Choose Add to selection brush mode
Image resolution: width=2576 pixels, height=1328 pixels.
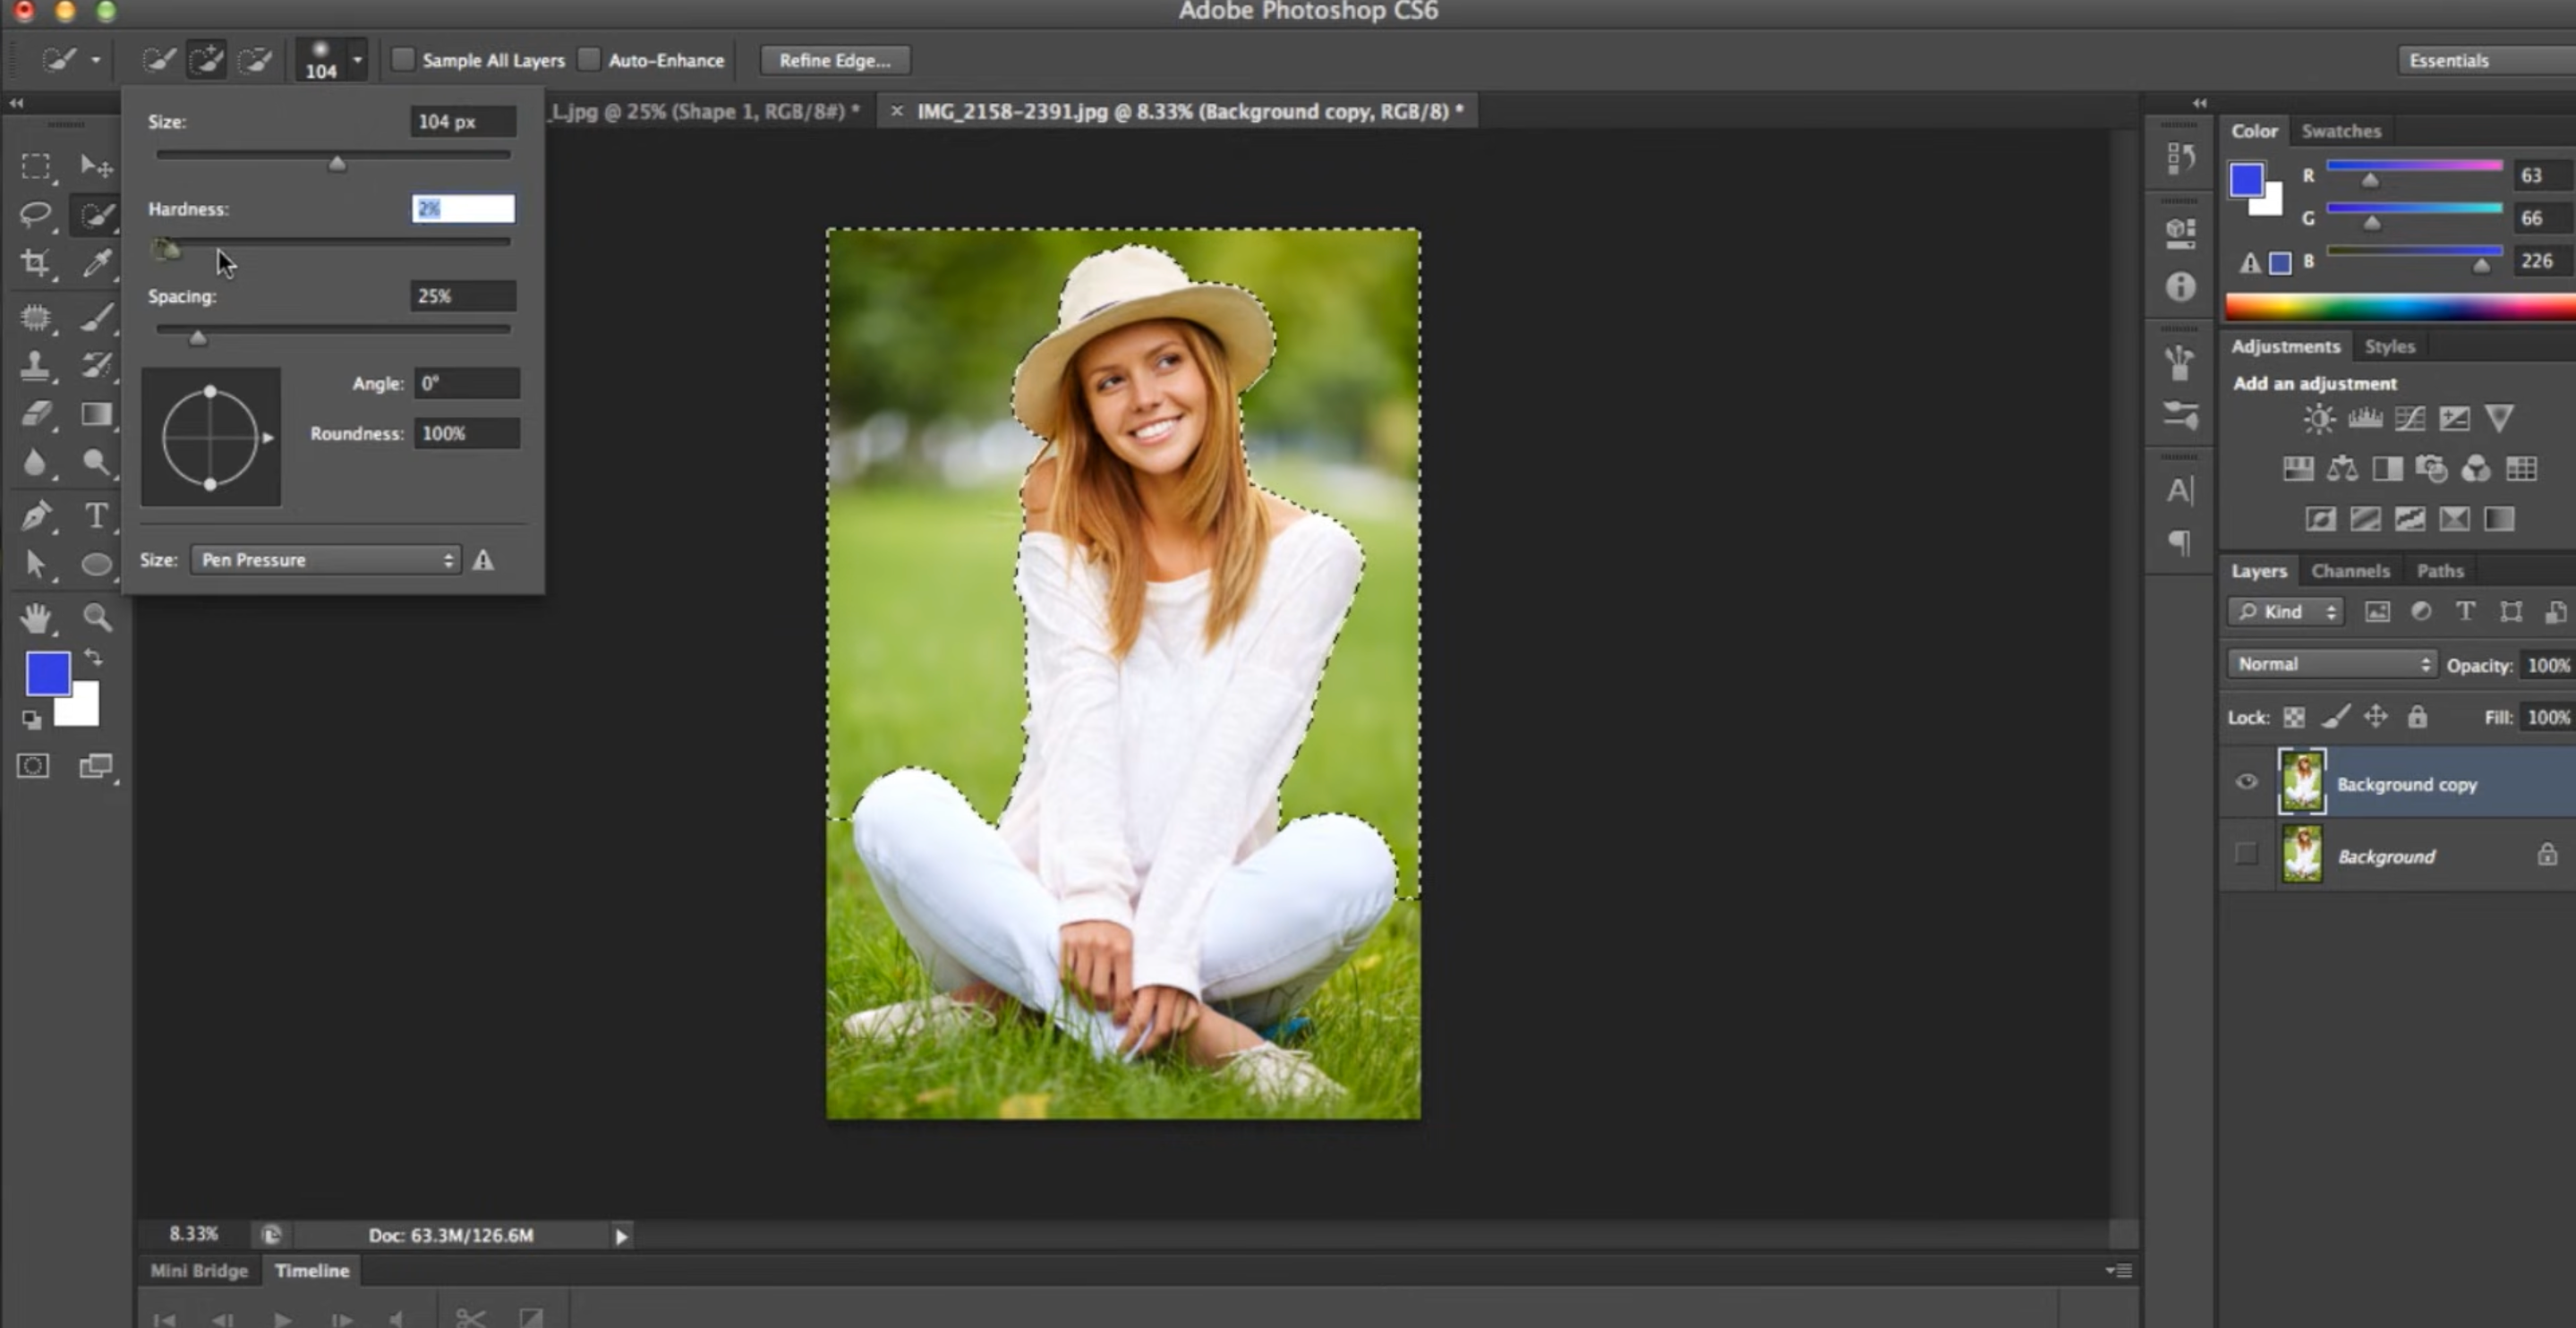tap(207, 60)
